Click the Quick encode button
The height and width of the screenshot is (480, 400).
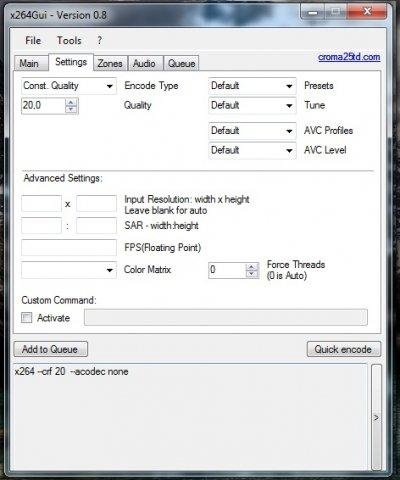[x=343, y=349]
